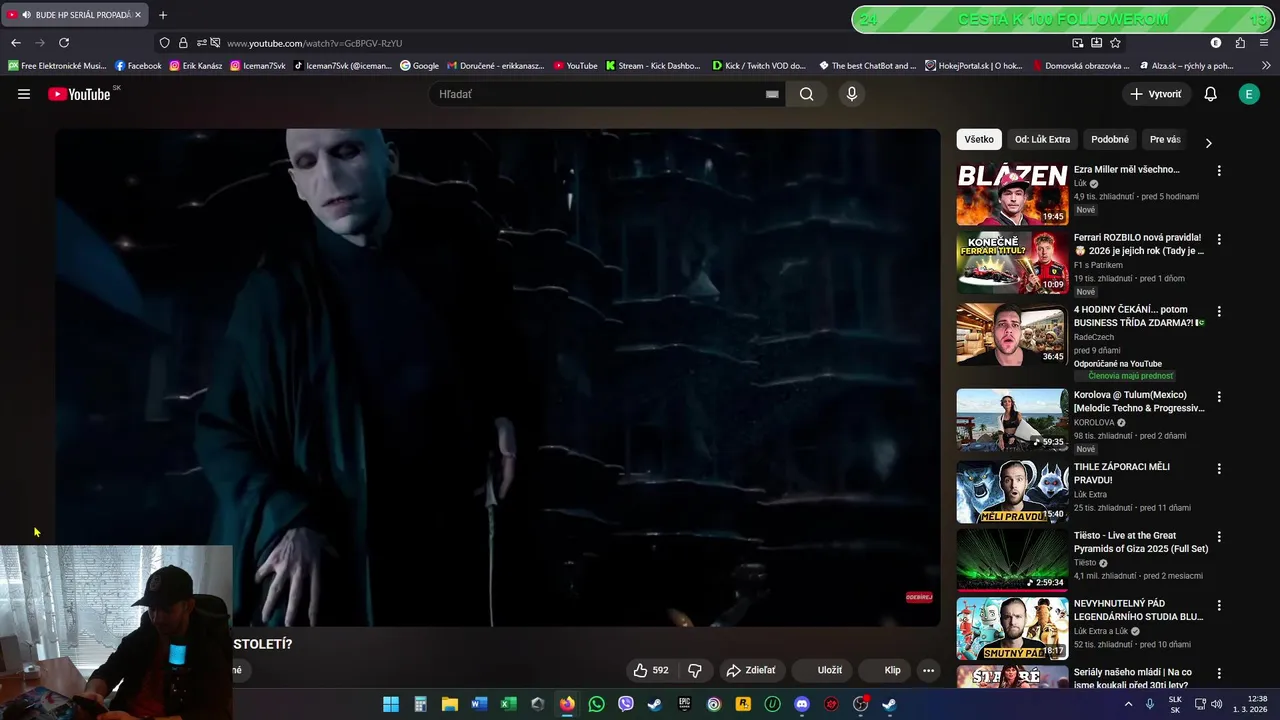This screenshot has width=1280, height=720.
Task: Open options for Korolova @ Tulum video
Action: pyautogui.click(x=1218, y=397)
